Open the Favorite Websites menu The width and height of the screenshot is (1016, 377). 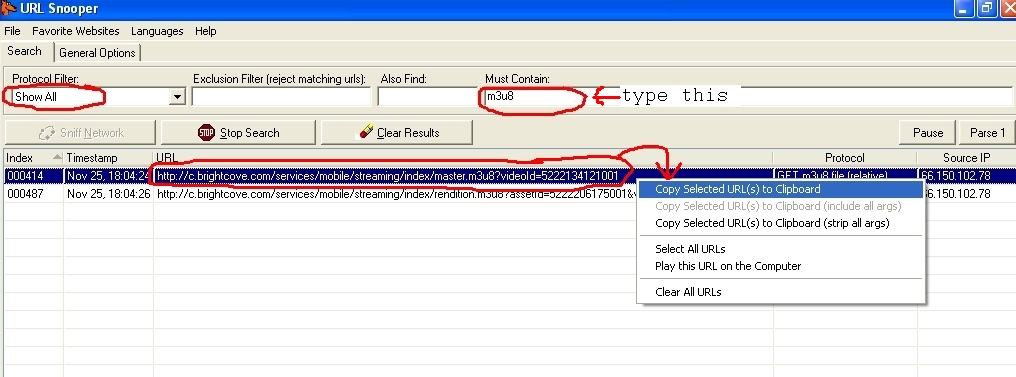tap(76, 31)
